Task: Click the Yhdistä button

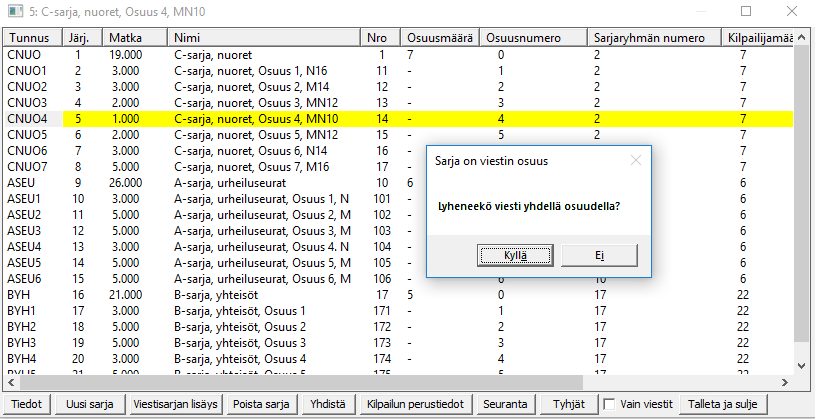Action: (328, 404)
